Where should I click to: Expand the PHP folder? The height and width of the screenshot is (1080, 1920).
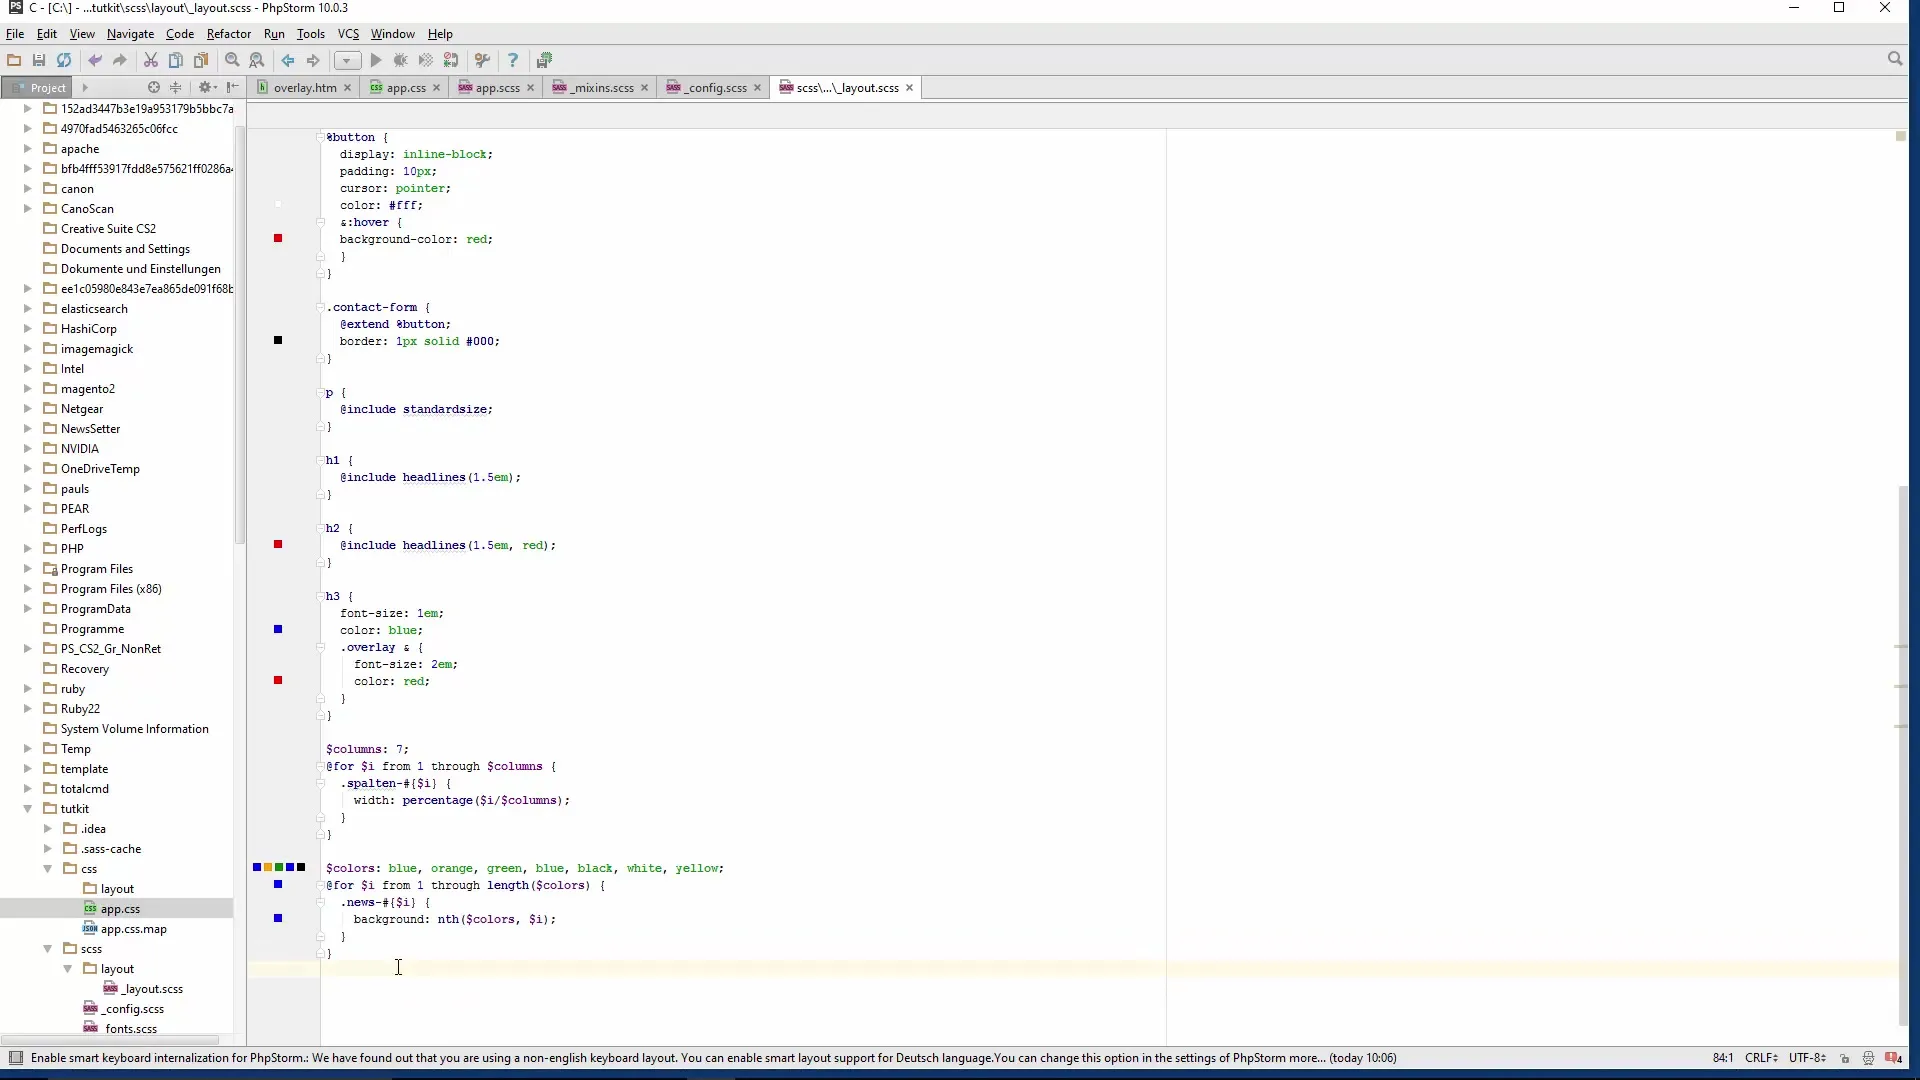28,549
